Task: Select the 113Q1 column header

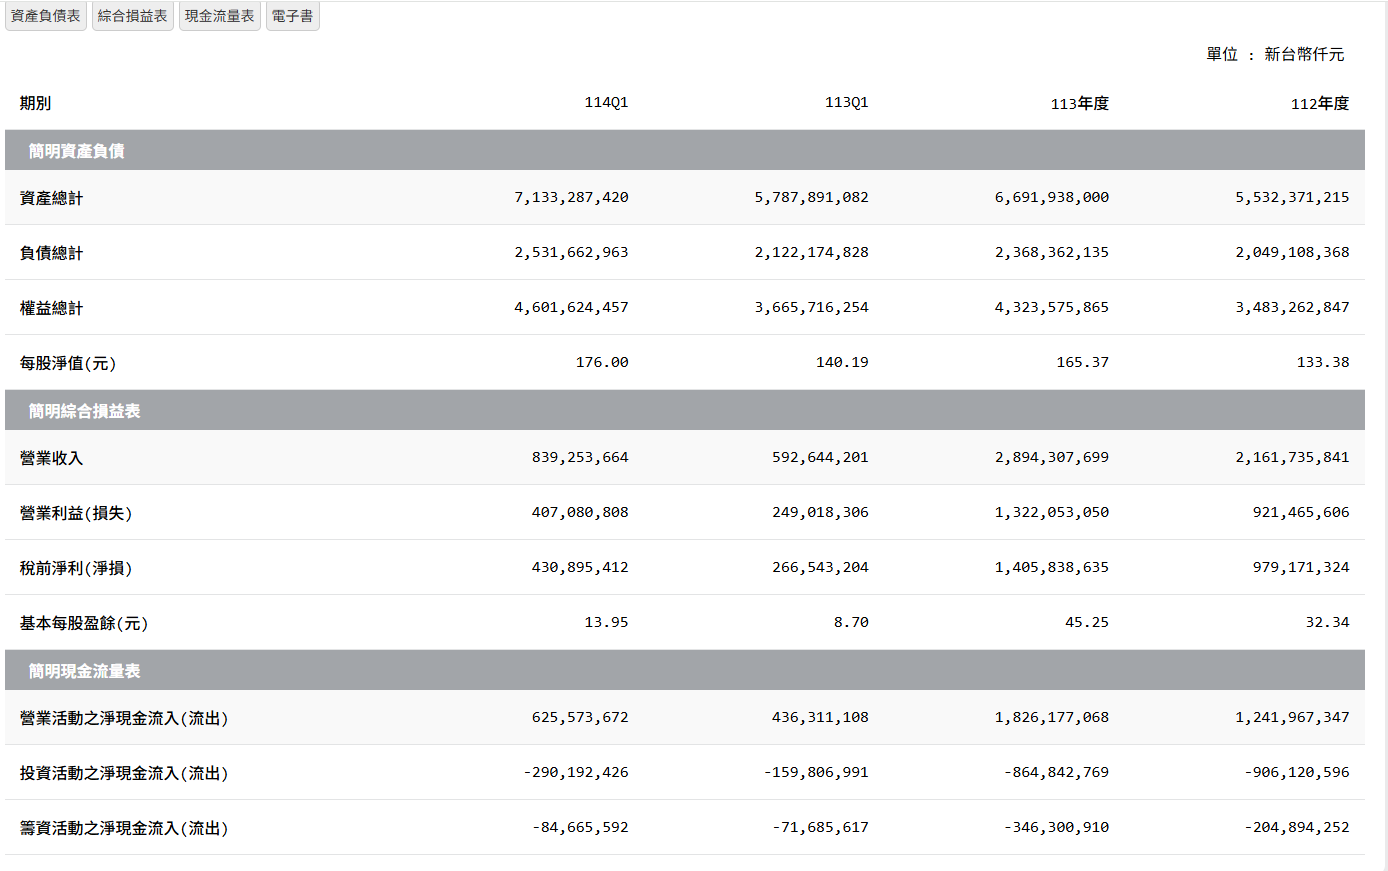Action: point(846,103)
